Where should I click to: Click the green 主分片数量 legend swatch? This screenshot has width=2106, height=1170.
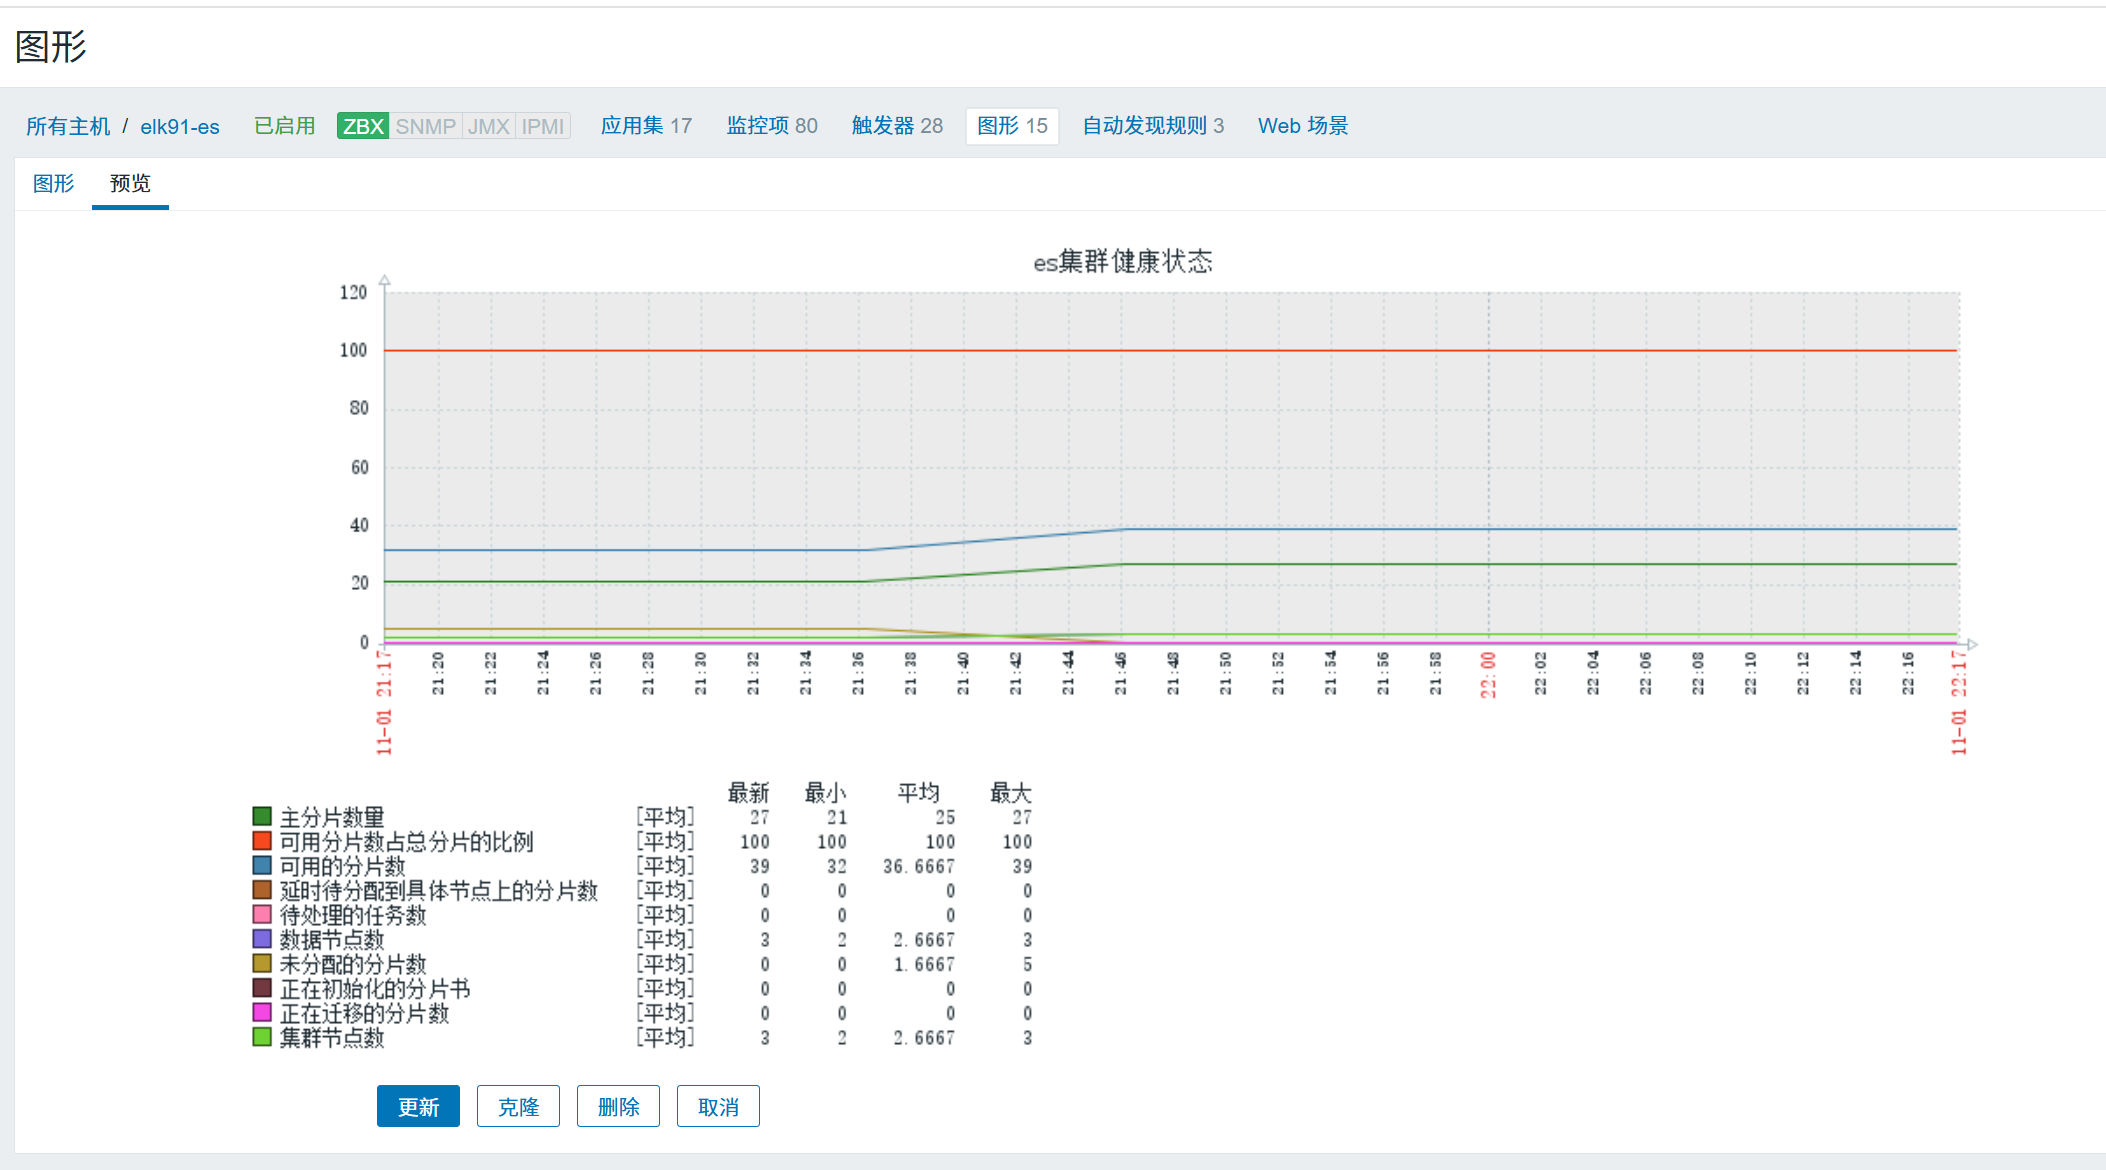point(262,816)
